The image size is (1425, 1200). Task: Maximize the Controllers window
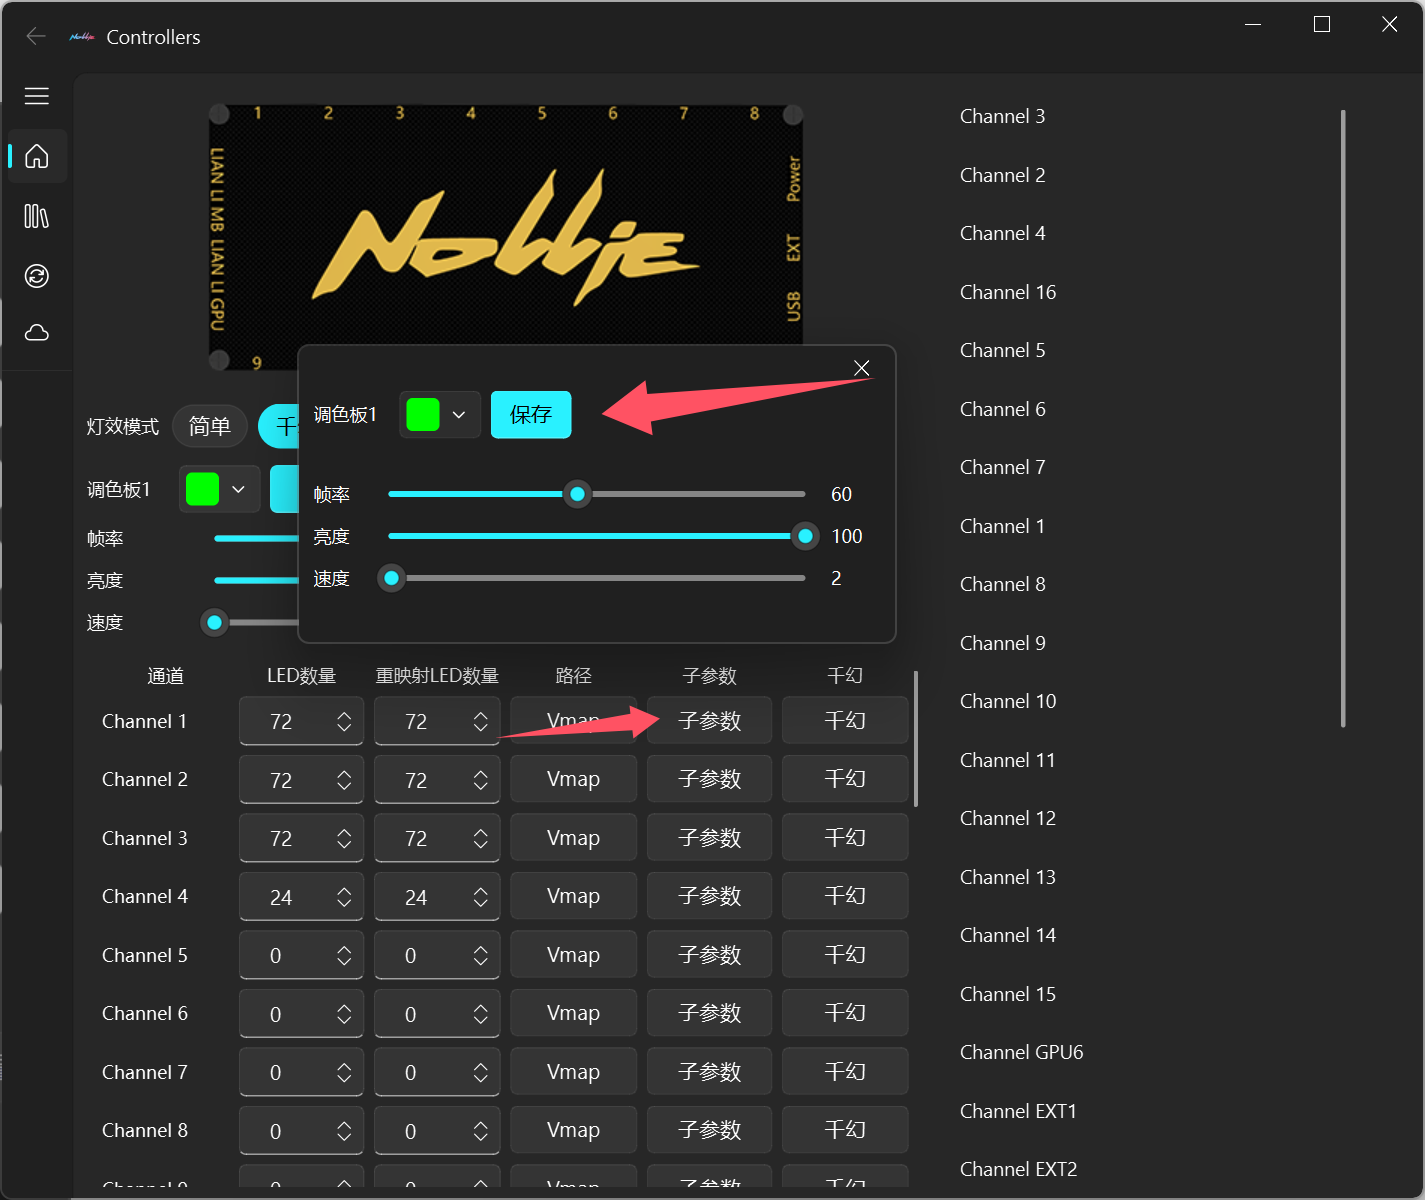(1322, 24)
